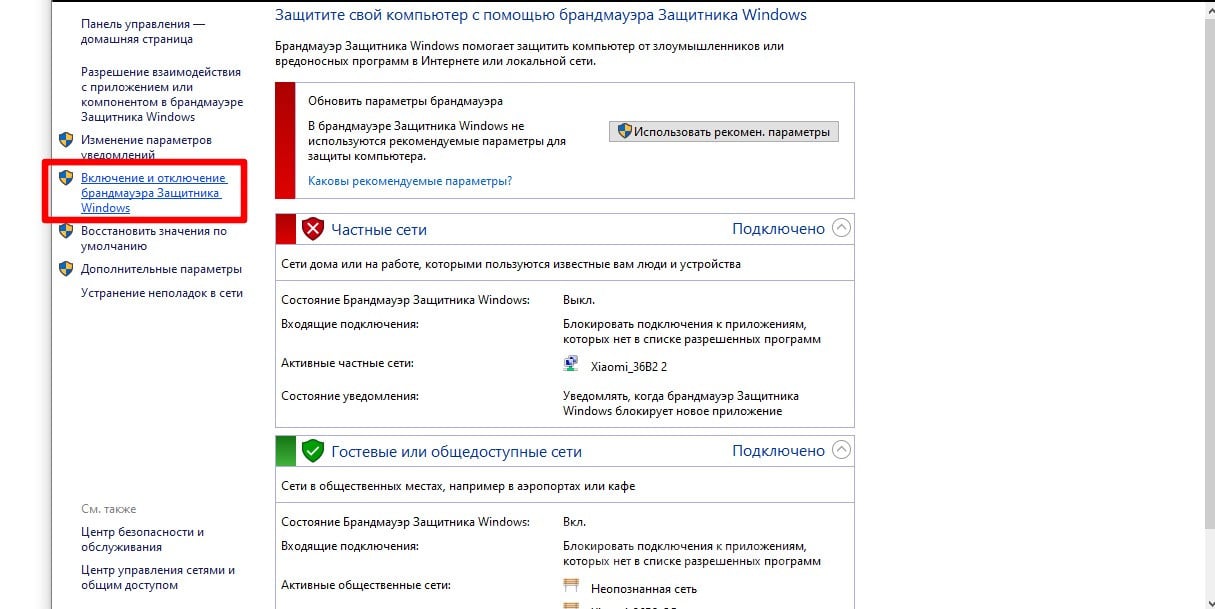Open Разрешение взаимодействия с приложением link

[x=162, y=94]
